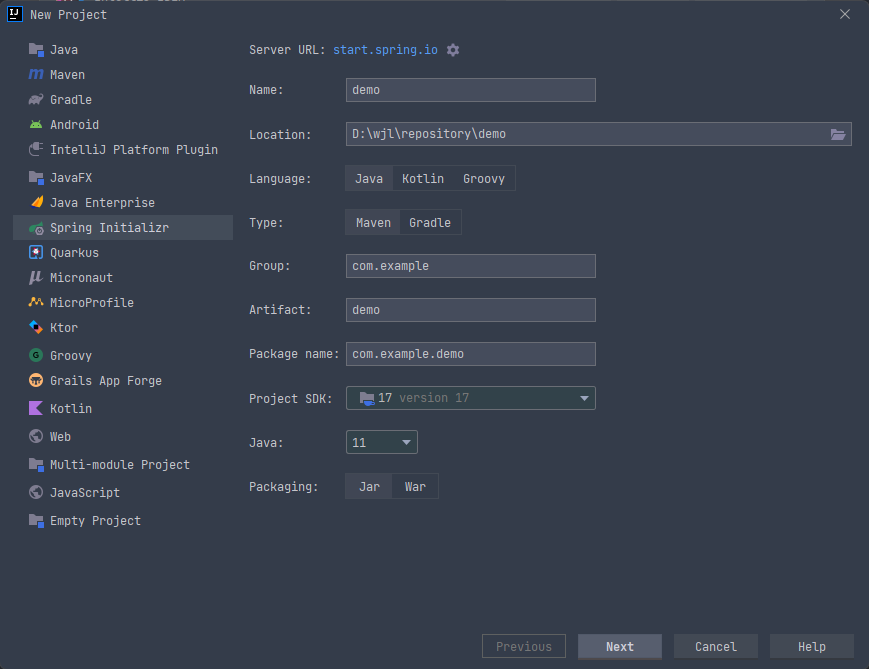Select MicroProfile label in list
The height and width of the screenshot is (669, 869).
[x=92, y=303]
